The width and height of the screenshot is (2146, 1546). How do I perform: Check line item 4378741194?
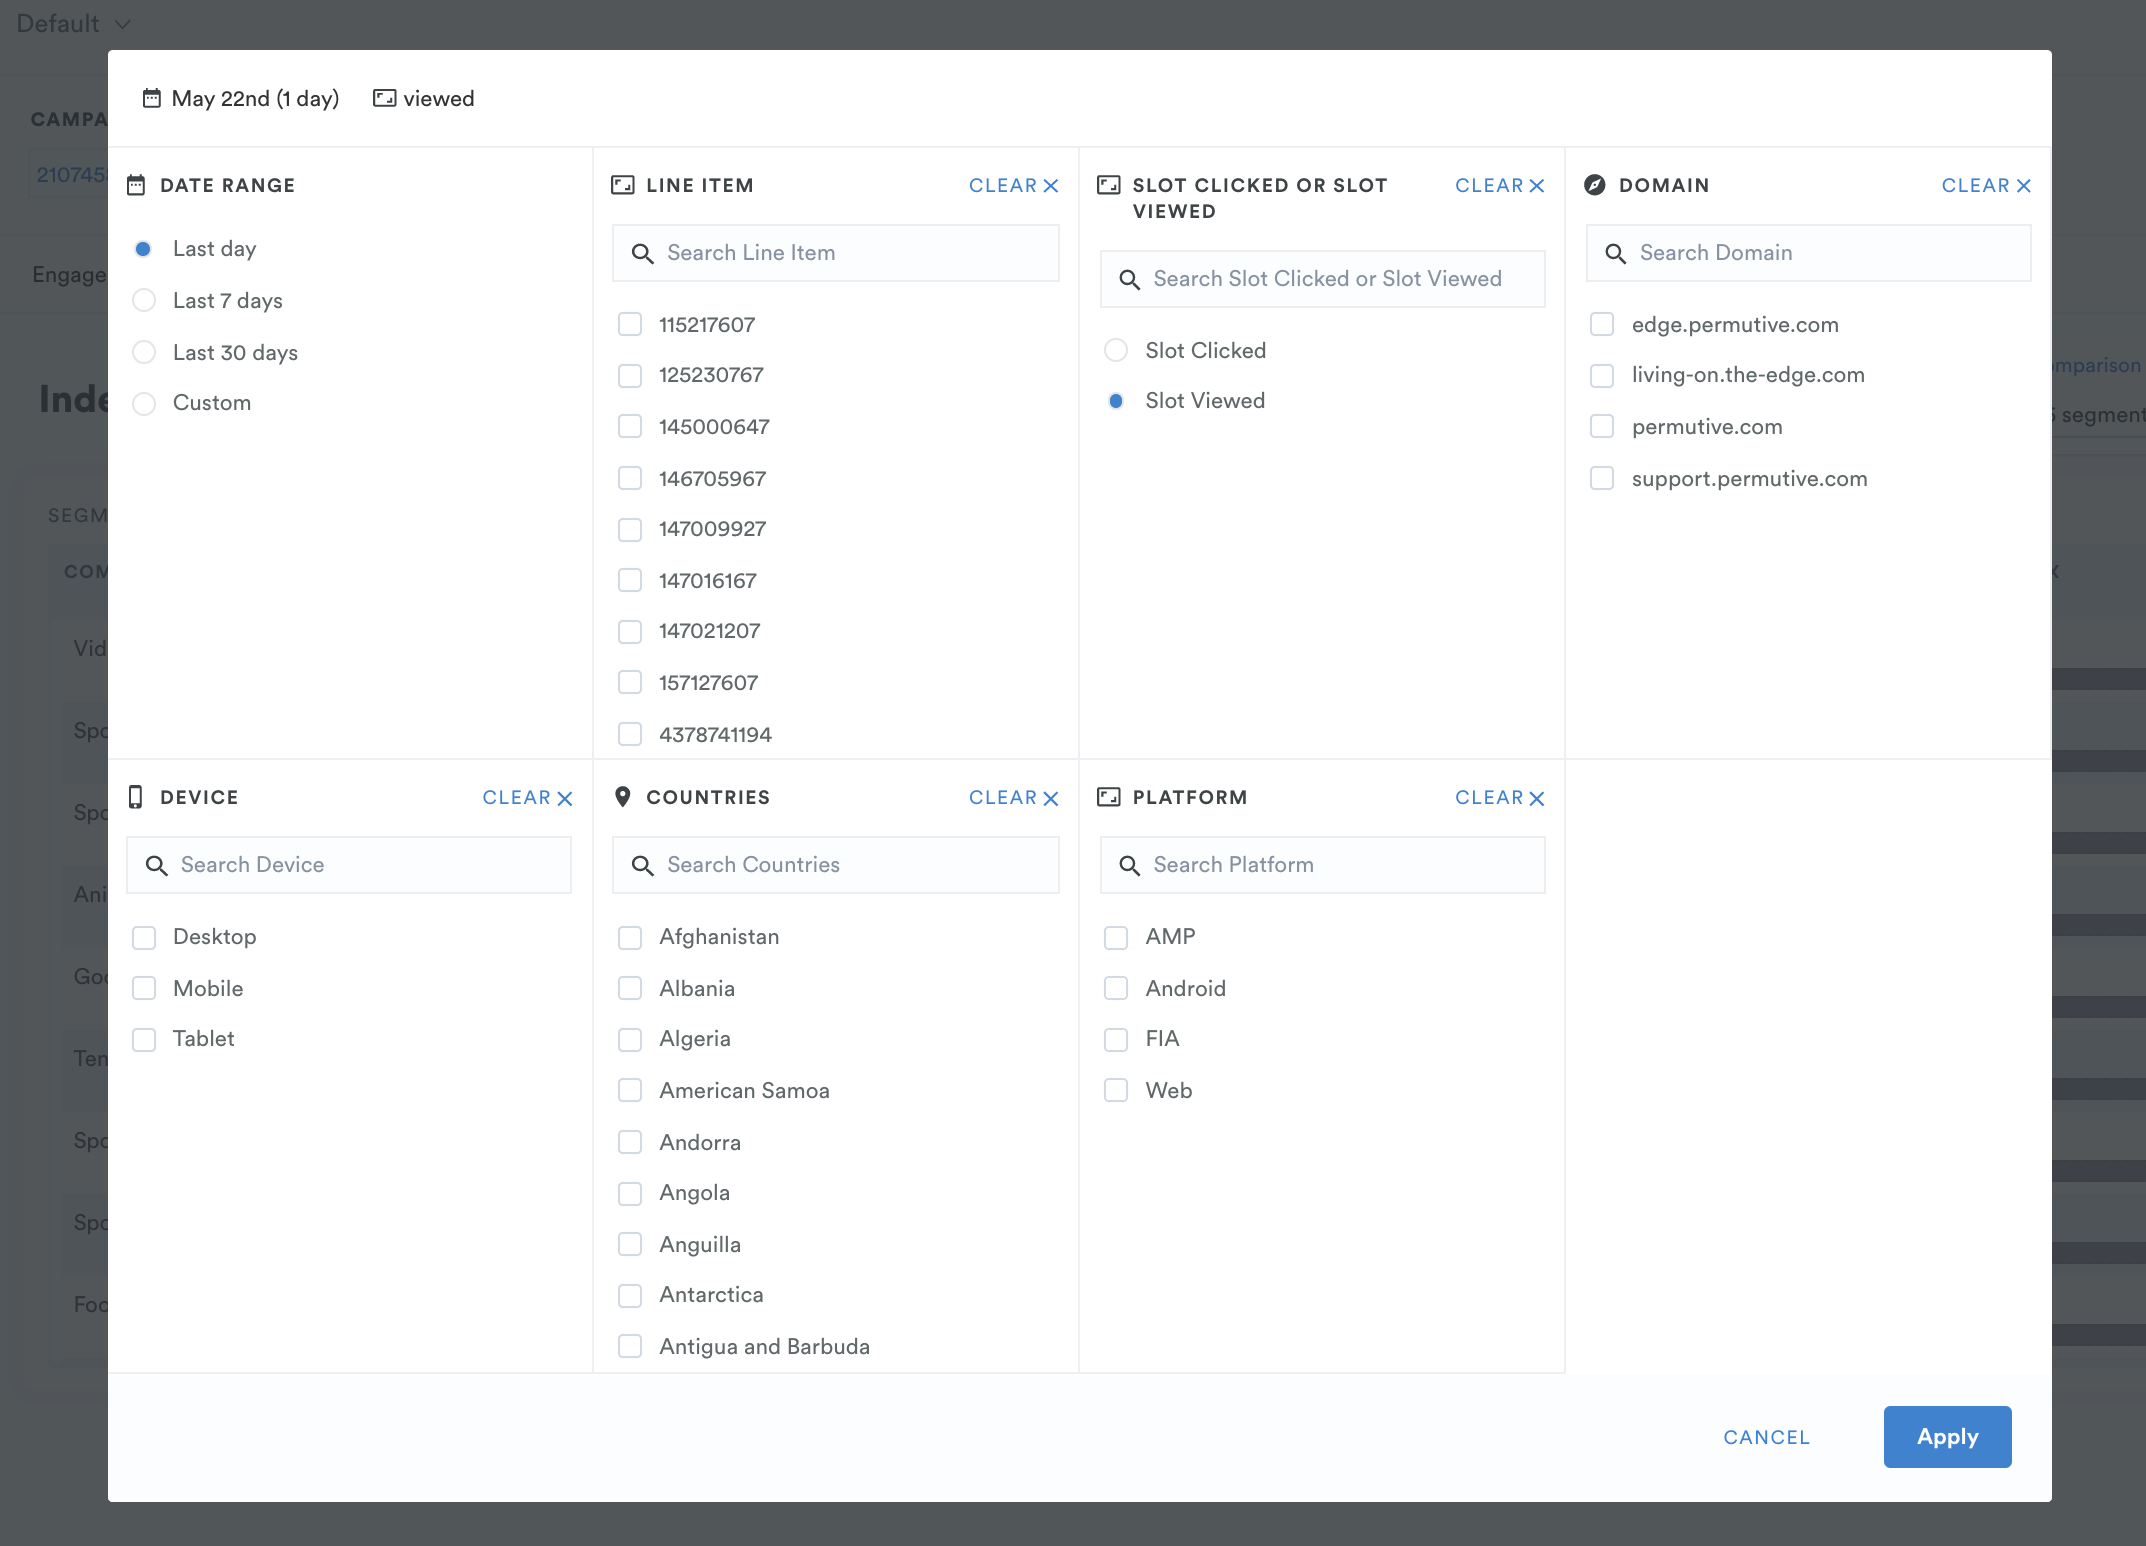(x=630, y=734)
